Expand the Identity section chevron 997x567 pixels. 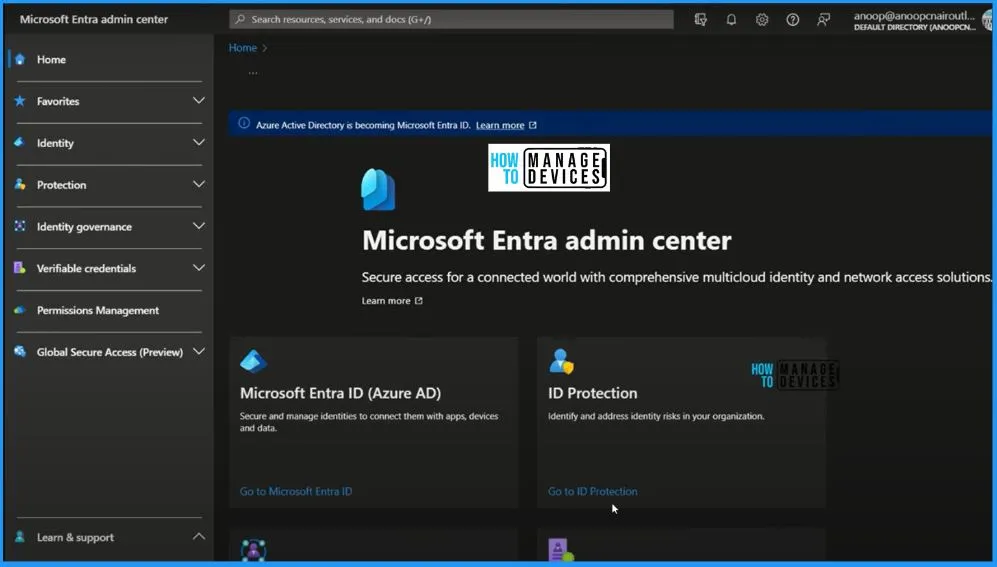tap(199, 142)
